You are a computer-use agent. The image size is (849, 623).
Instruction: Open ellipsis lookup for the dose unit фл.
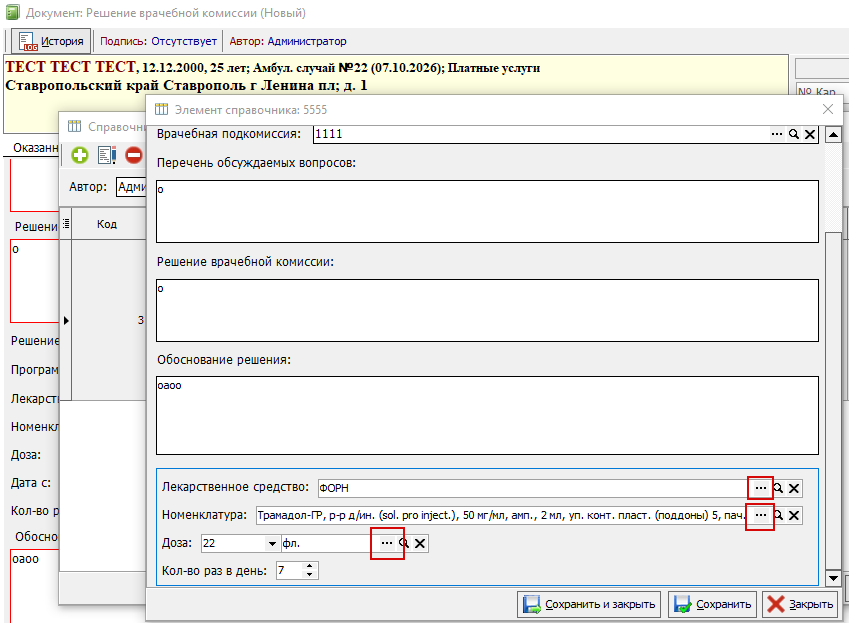pos(387,543)
